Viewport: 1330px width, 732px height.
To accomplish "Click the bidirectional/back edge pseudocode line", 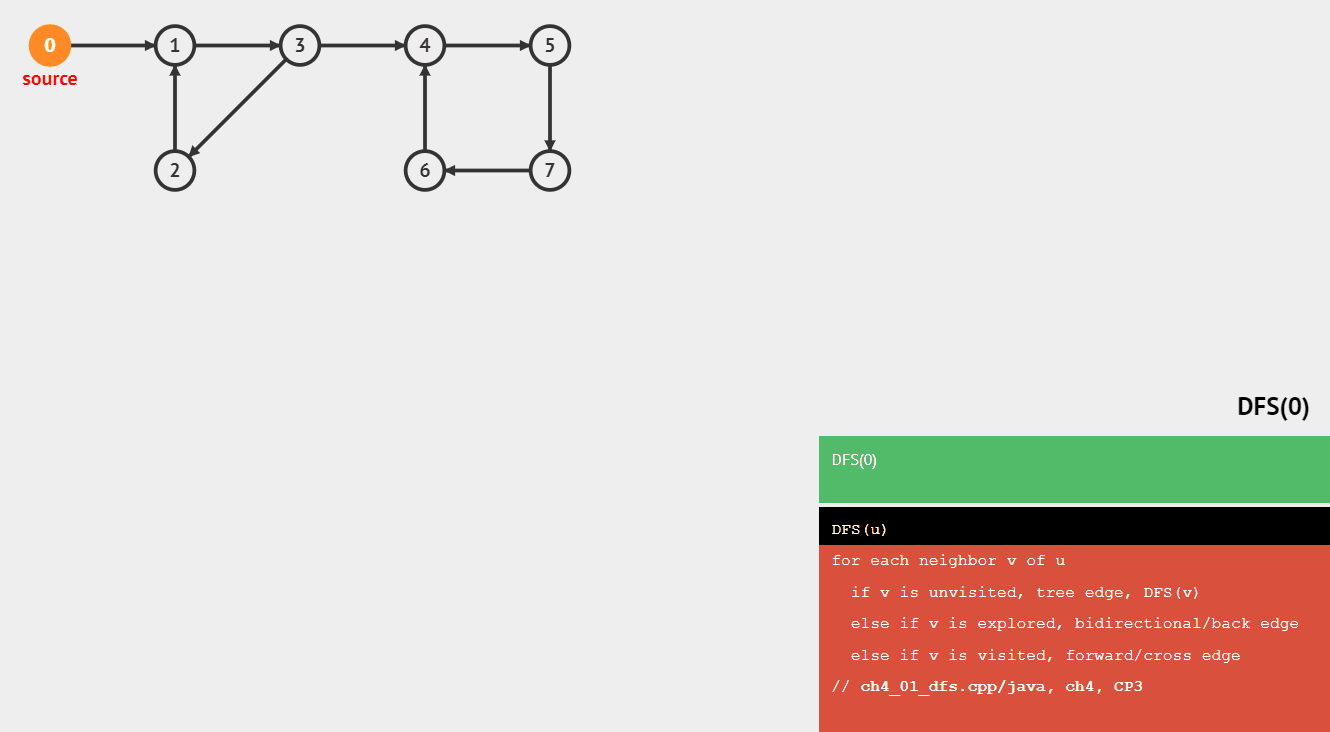I will coord(1075,623).
